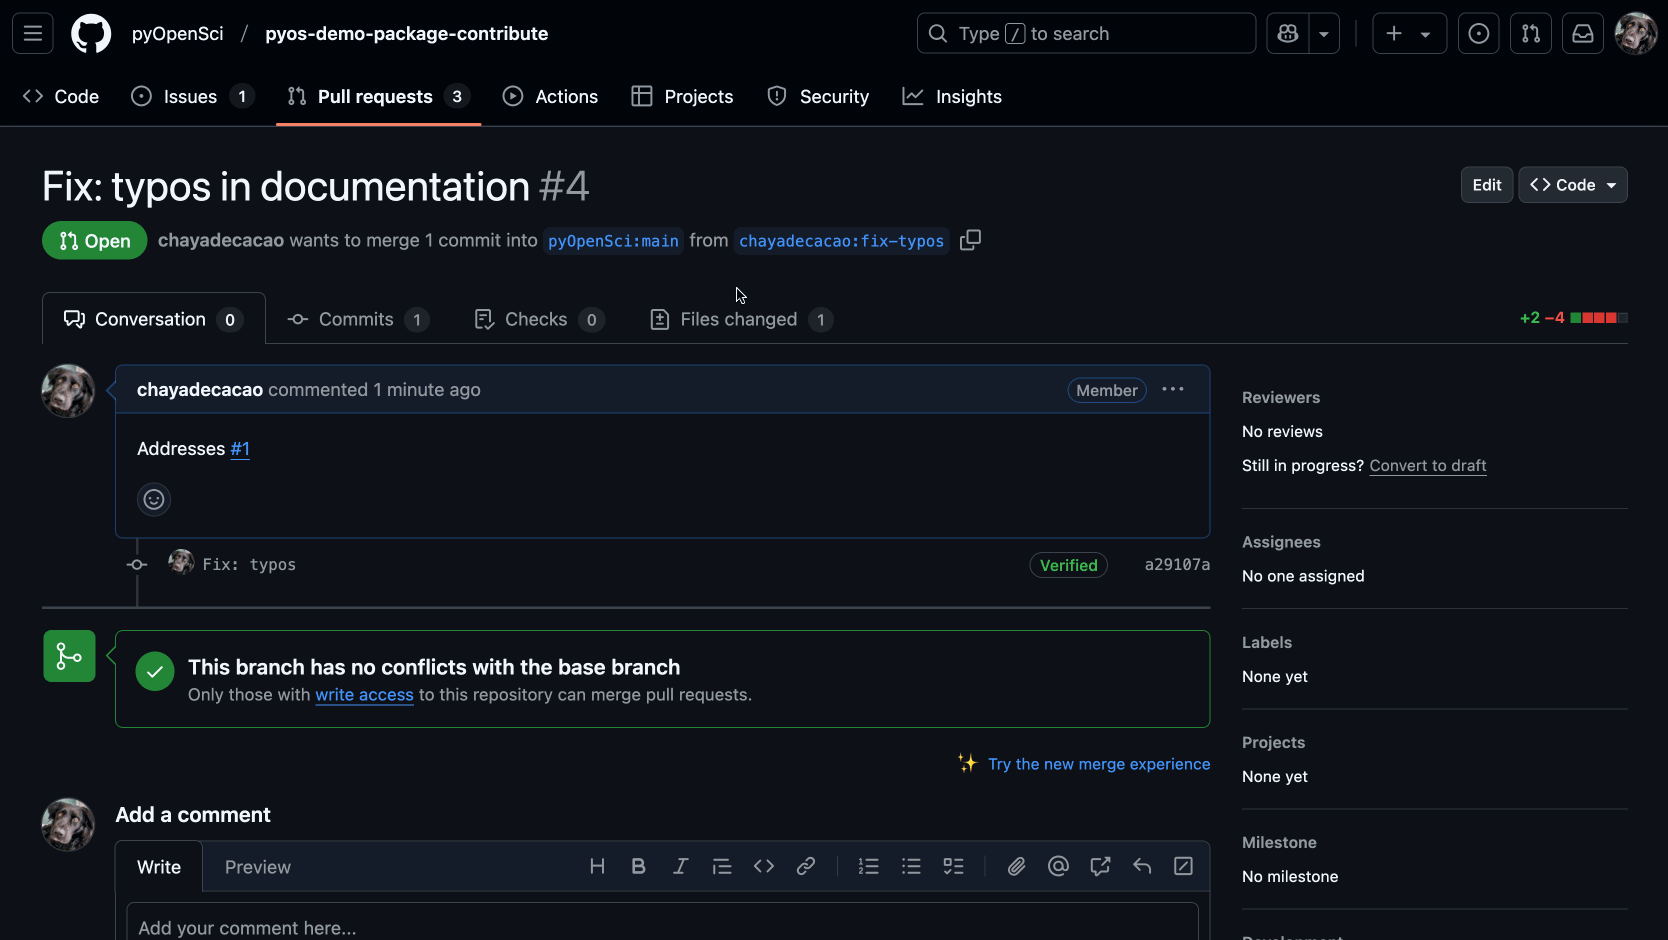Switch to the Issues tab
The image size is (1668, 940).
(x=193, y=96)
